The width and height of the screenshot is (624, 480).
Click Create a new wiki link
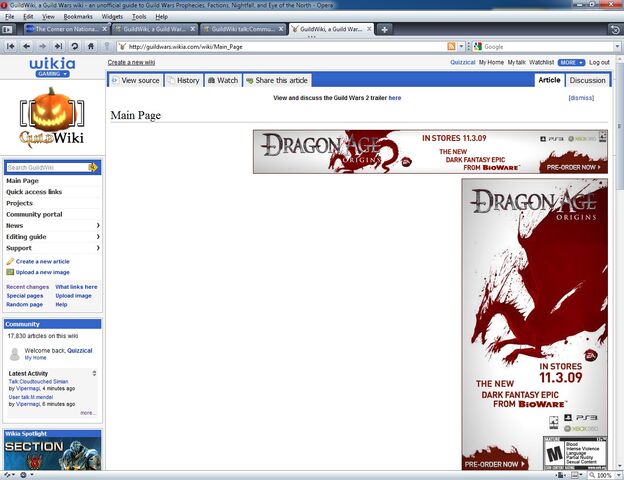point(131,62)
